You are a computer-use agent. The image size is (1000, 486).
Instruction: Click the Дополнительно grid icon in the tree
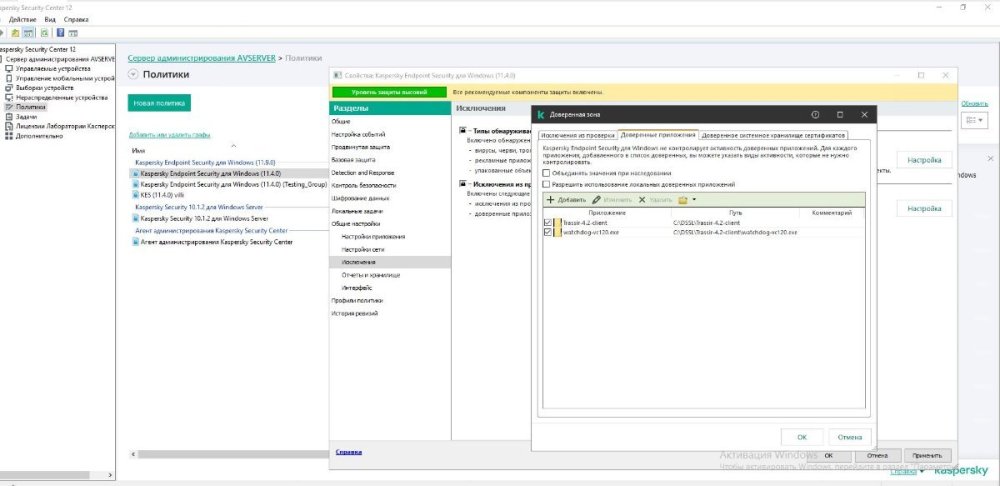tap(9, 136)
